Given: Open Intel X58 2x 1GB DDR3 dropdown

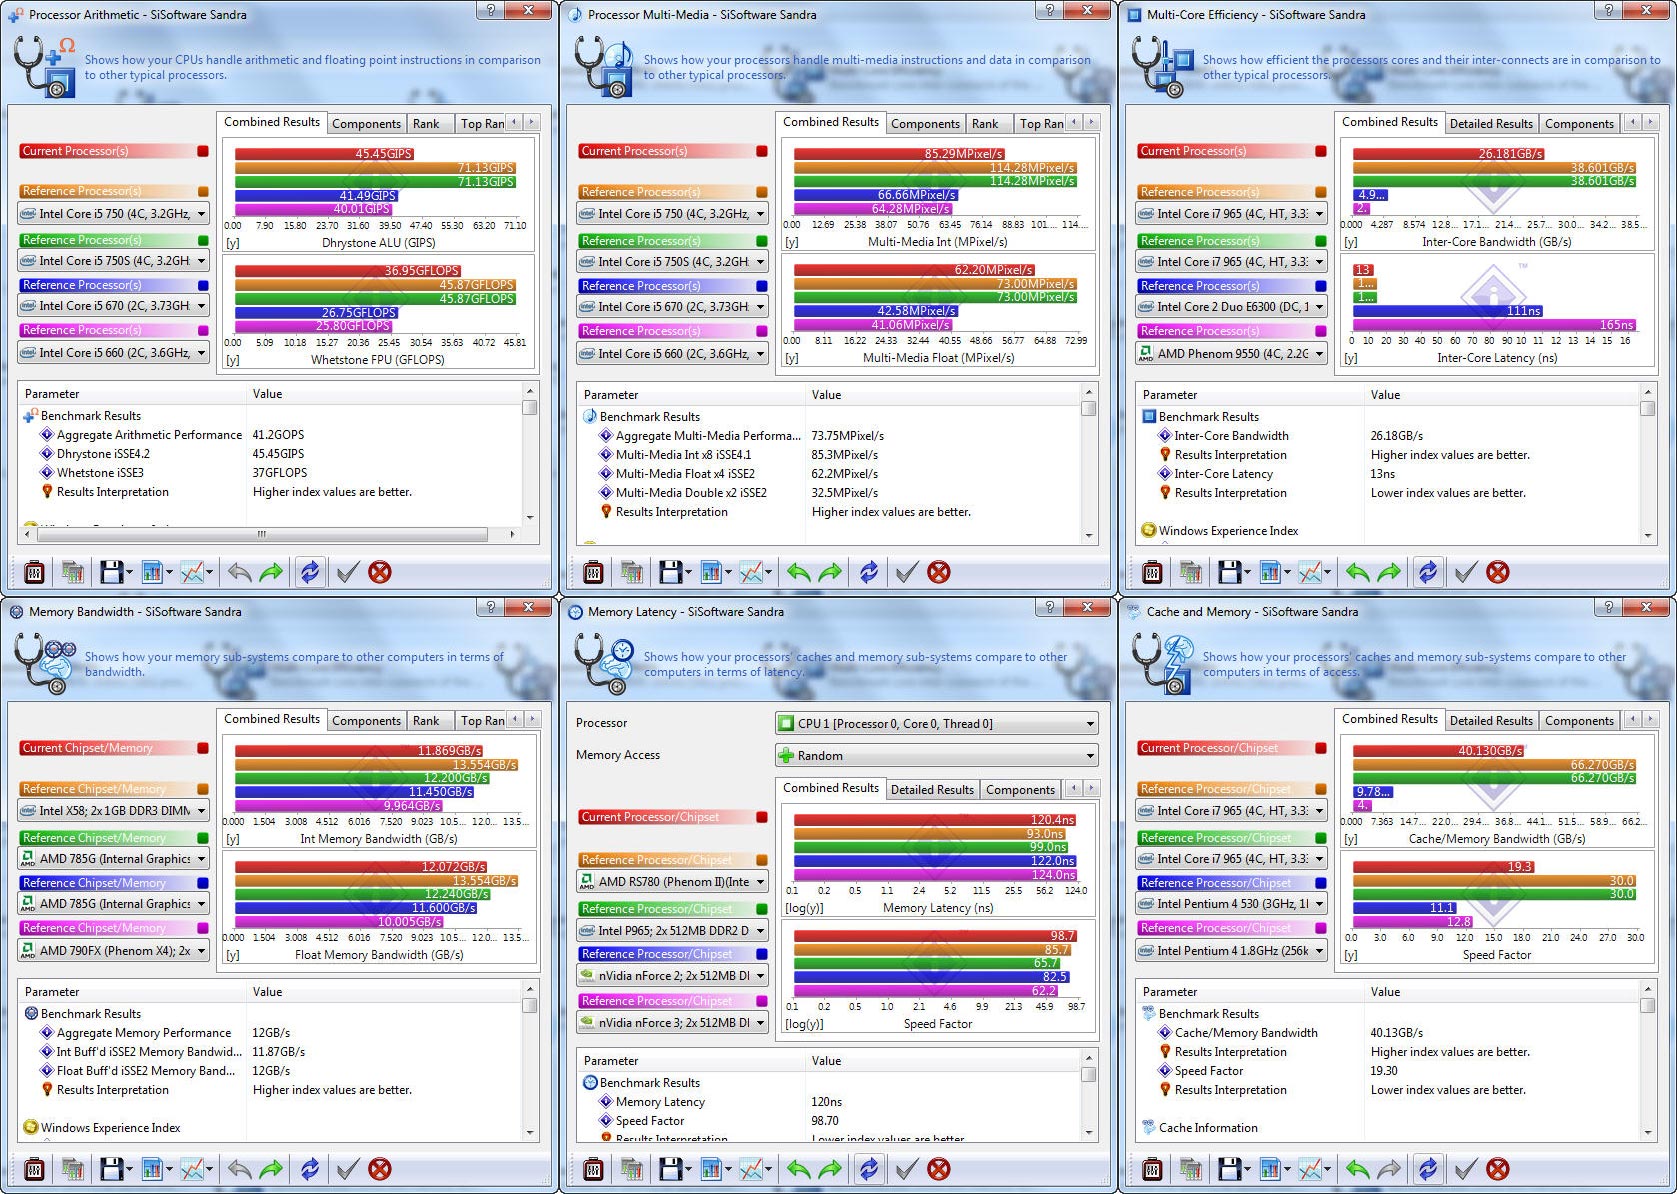Looking at the screenshot, I should [113, 811].
